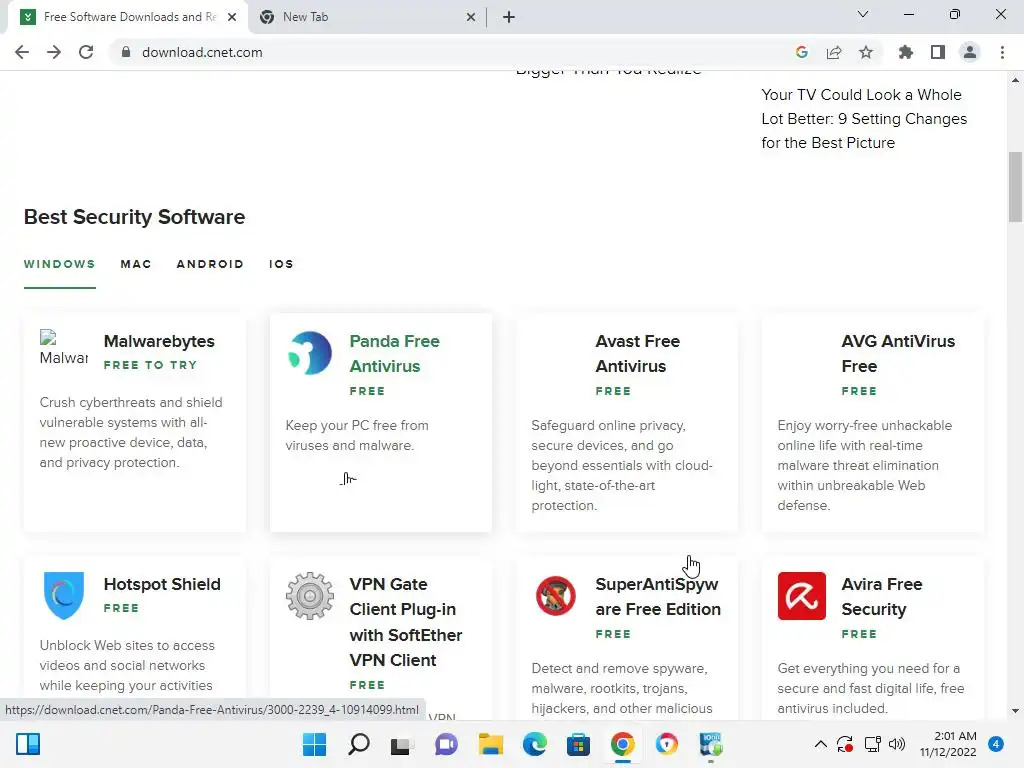
Task: Open a new browser tab
Action: click(x=509, y=17)
